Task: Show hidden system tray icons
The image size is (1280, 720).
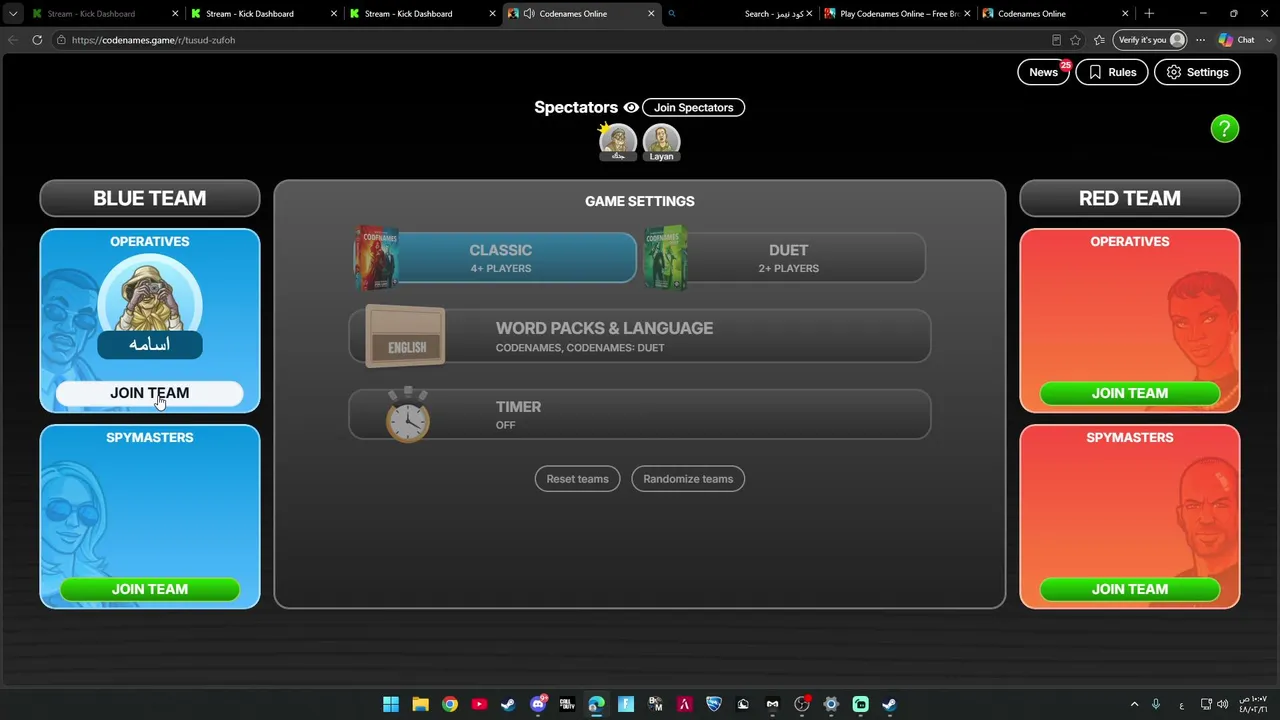Action: pos(1134,704)
